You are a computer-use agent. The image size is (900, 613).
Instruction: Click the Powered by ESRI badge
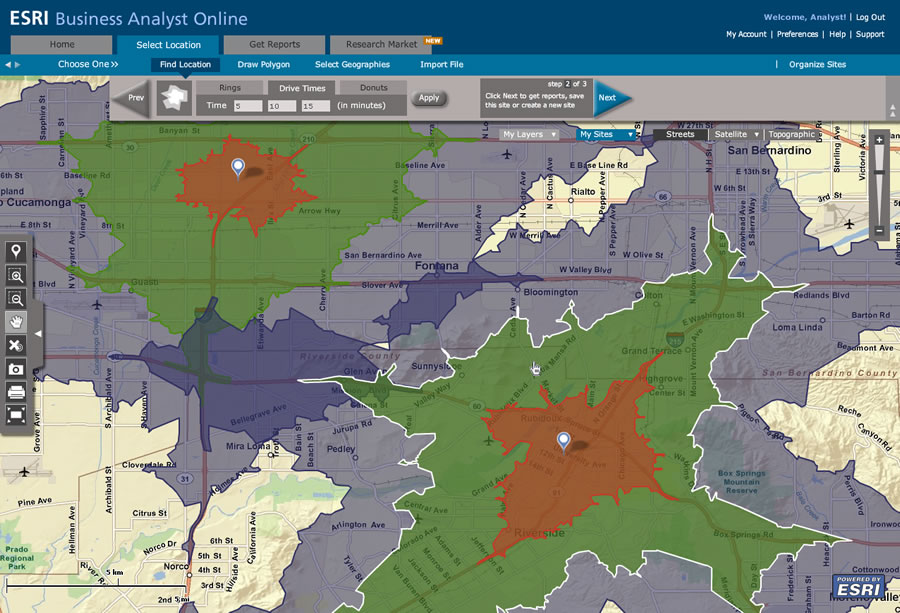pos(859,587)
